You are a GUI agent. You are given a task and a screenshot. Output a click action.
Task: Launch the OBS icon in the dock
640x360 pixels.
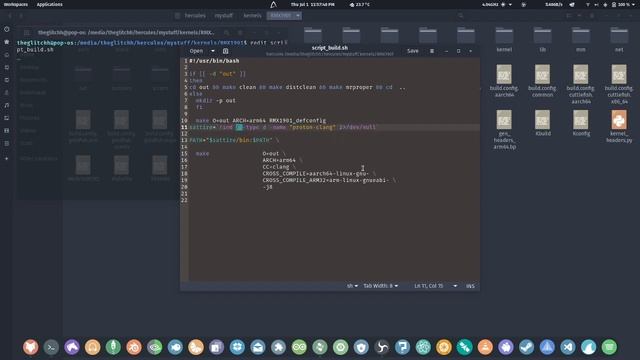coord(382,347)
